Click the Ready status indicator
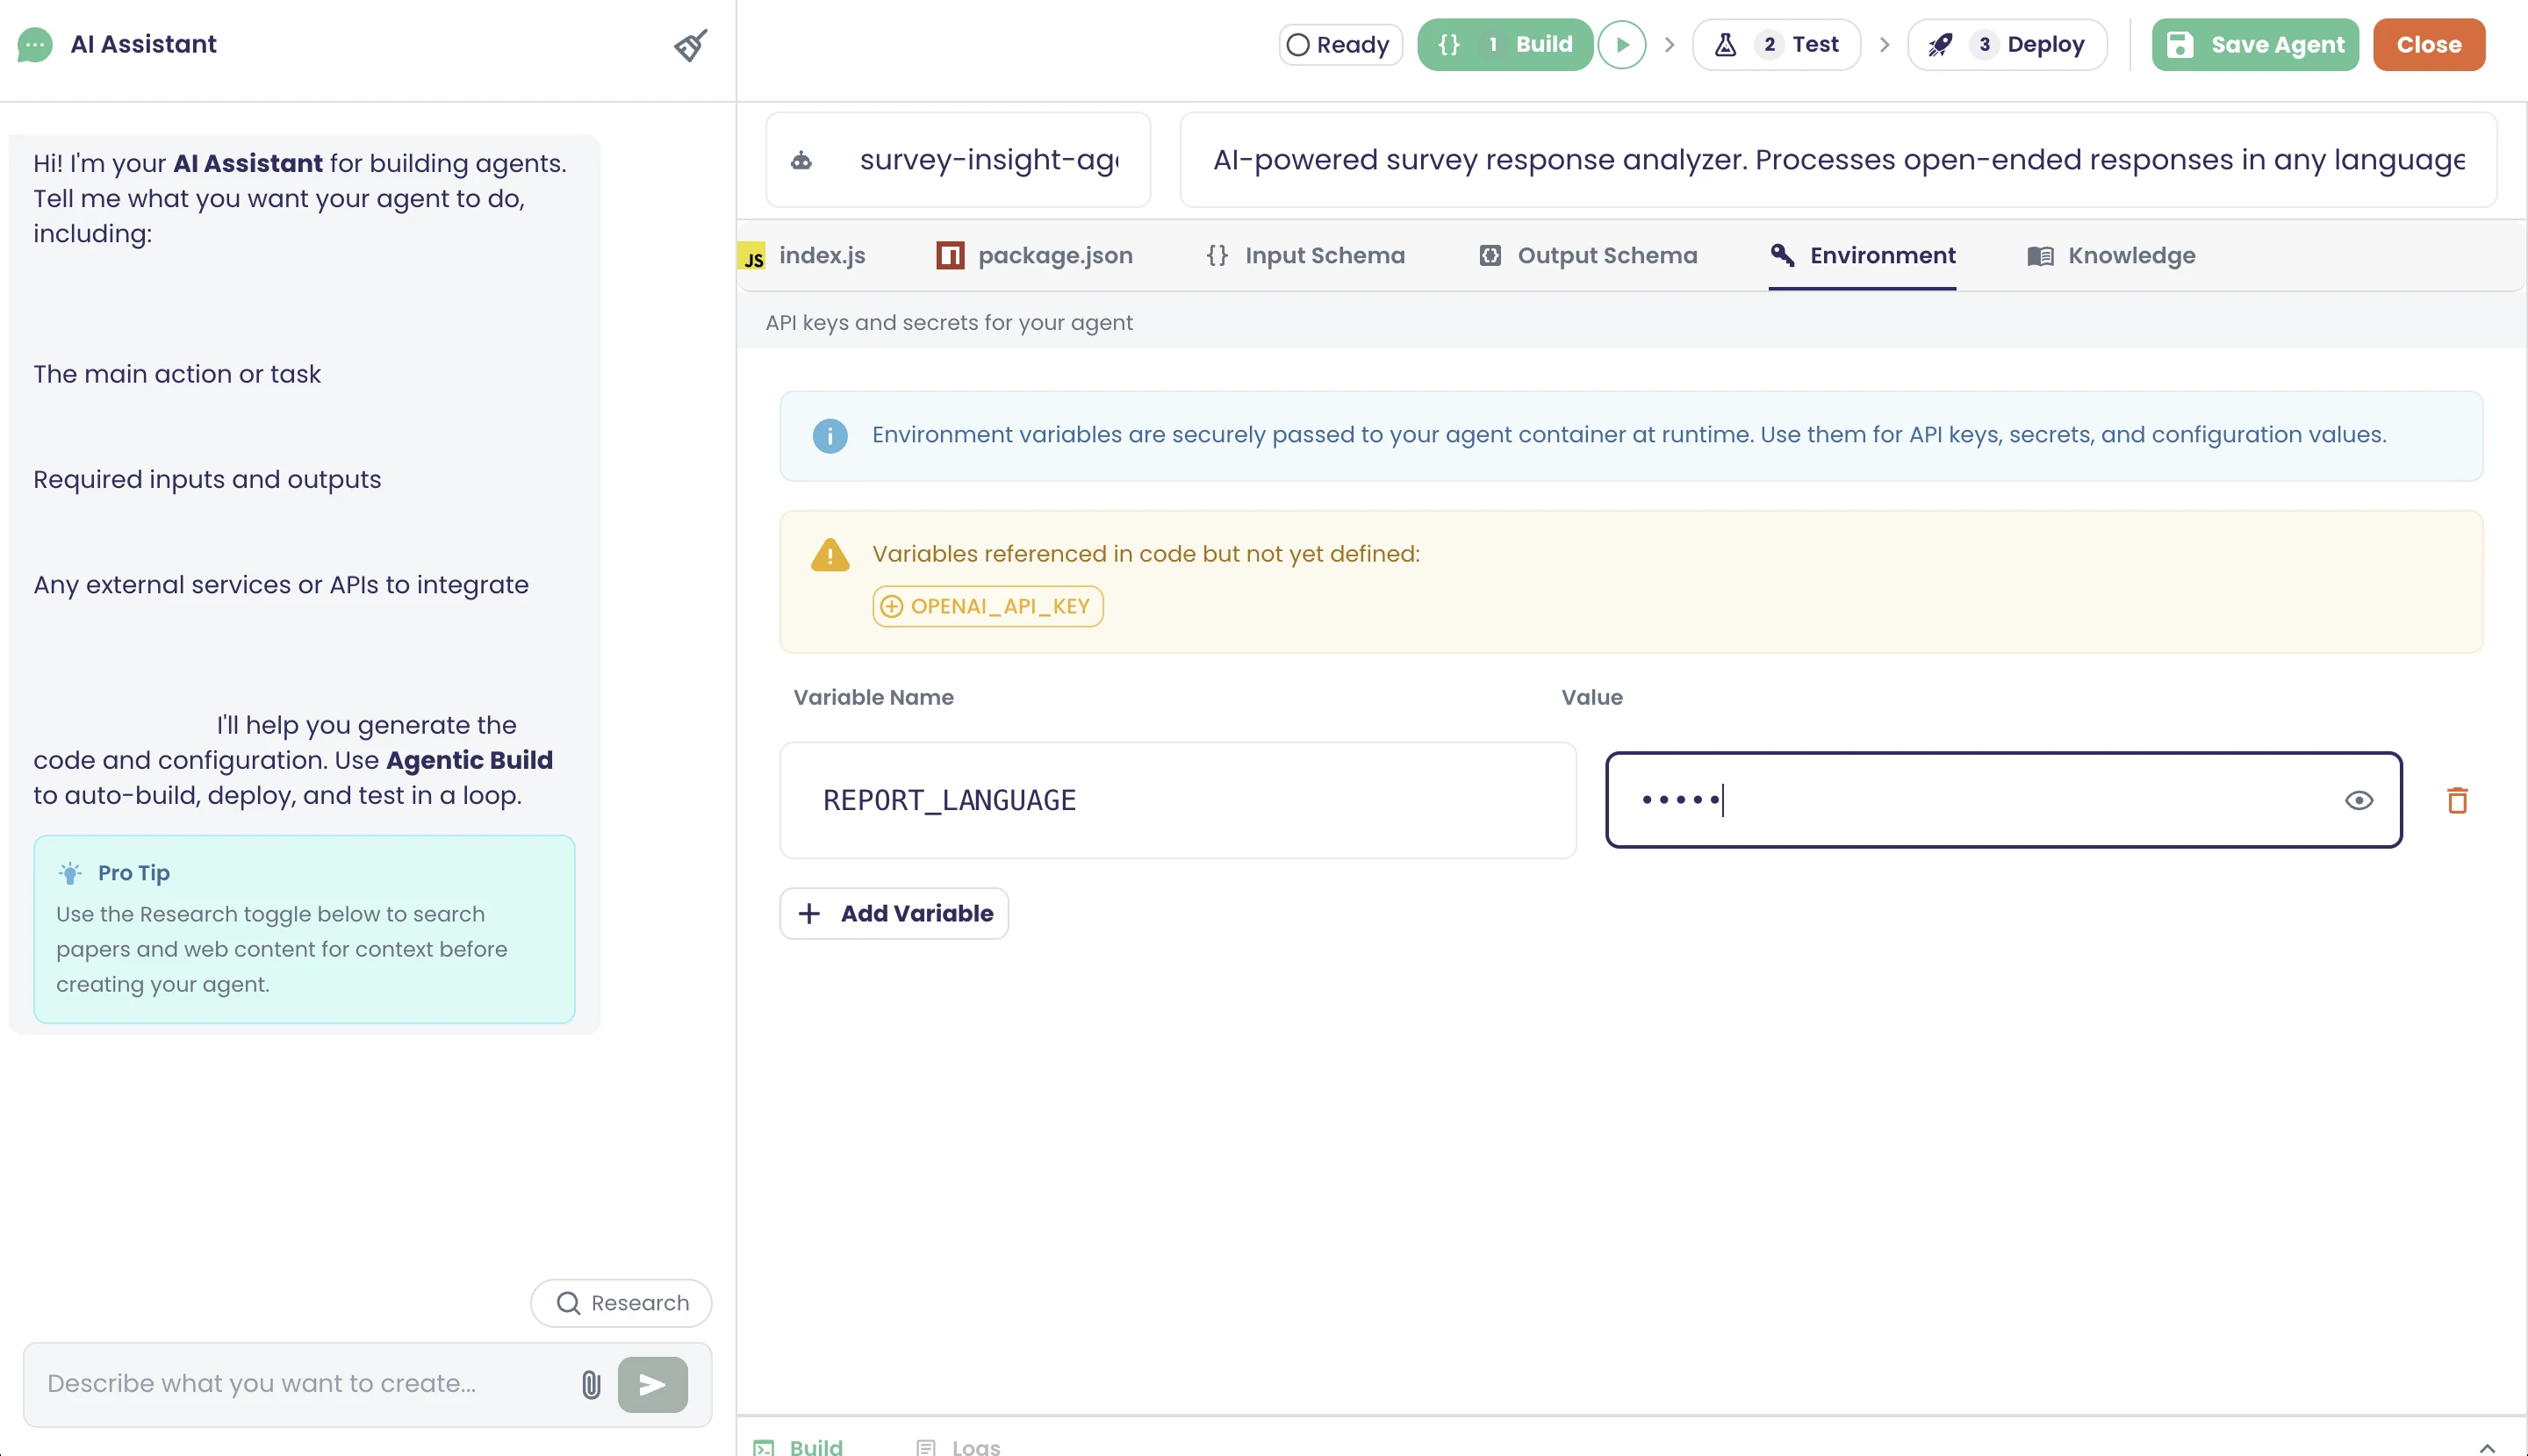The image size is (2528, 1456). click(1340, 45)
